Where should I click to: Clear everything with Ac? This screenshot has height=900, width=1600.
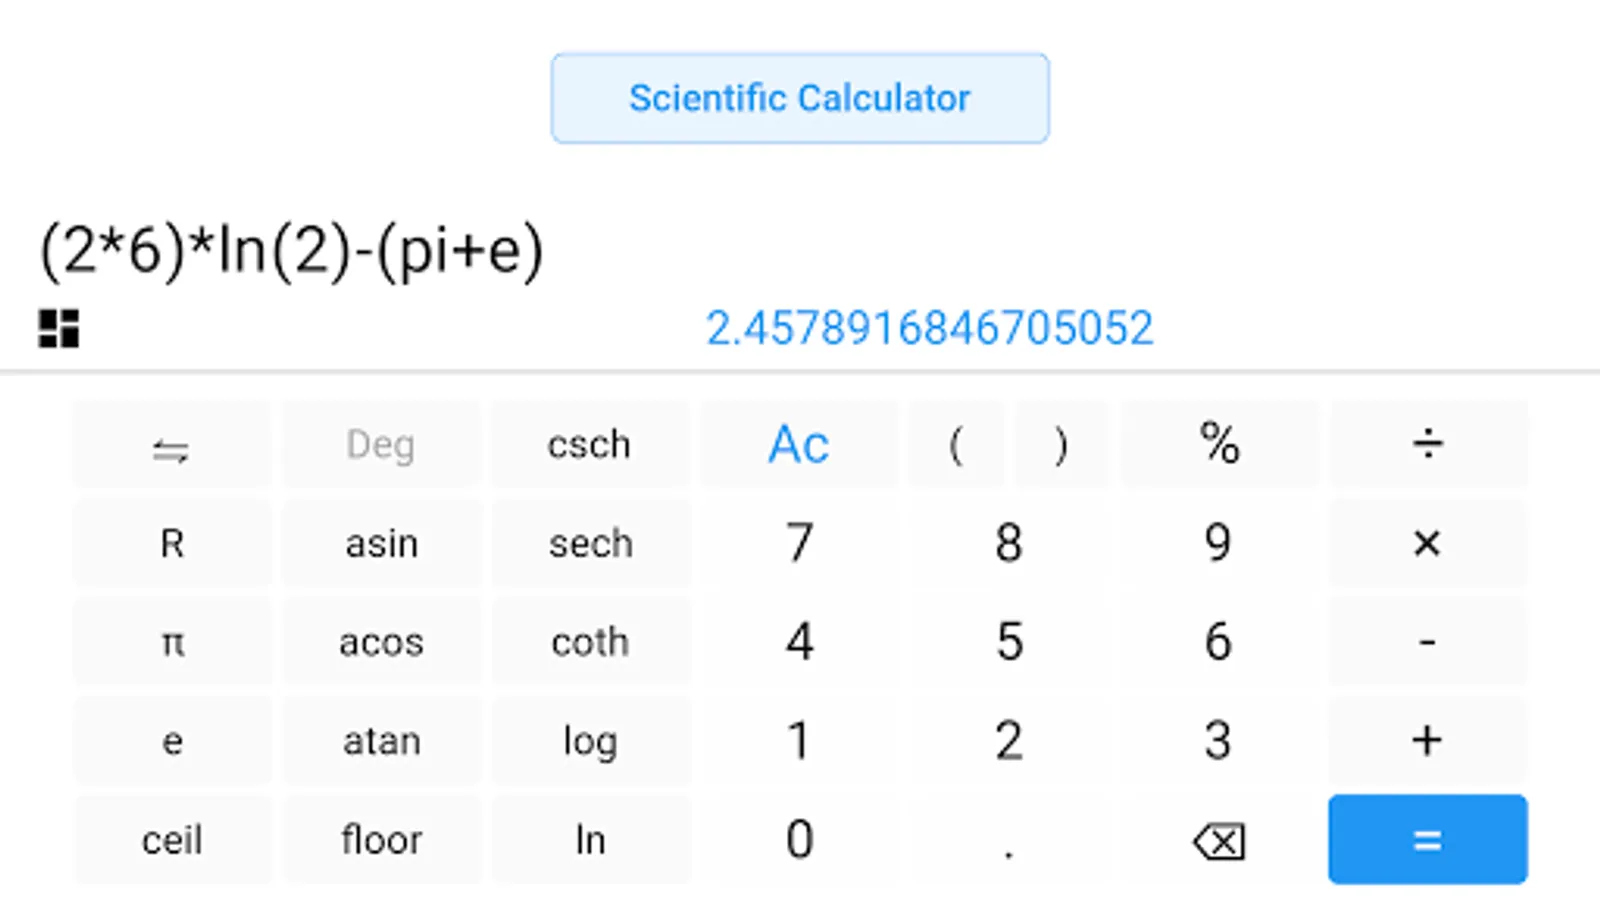(x=798, y=444)
